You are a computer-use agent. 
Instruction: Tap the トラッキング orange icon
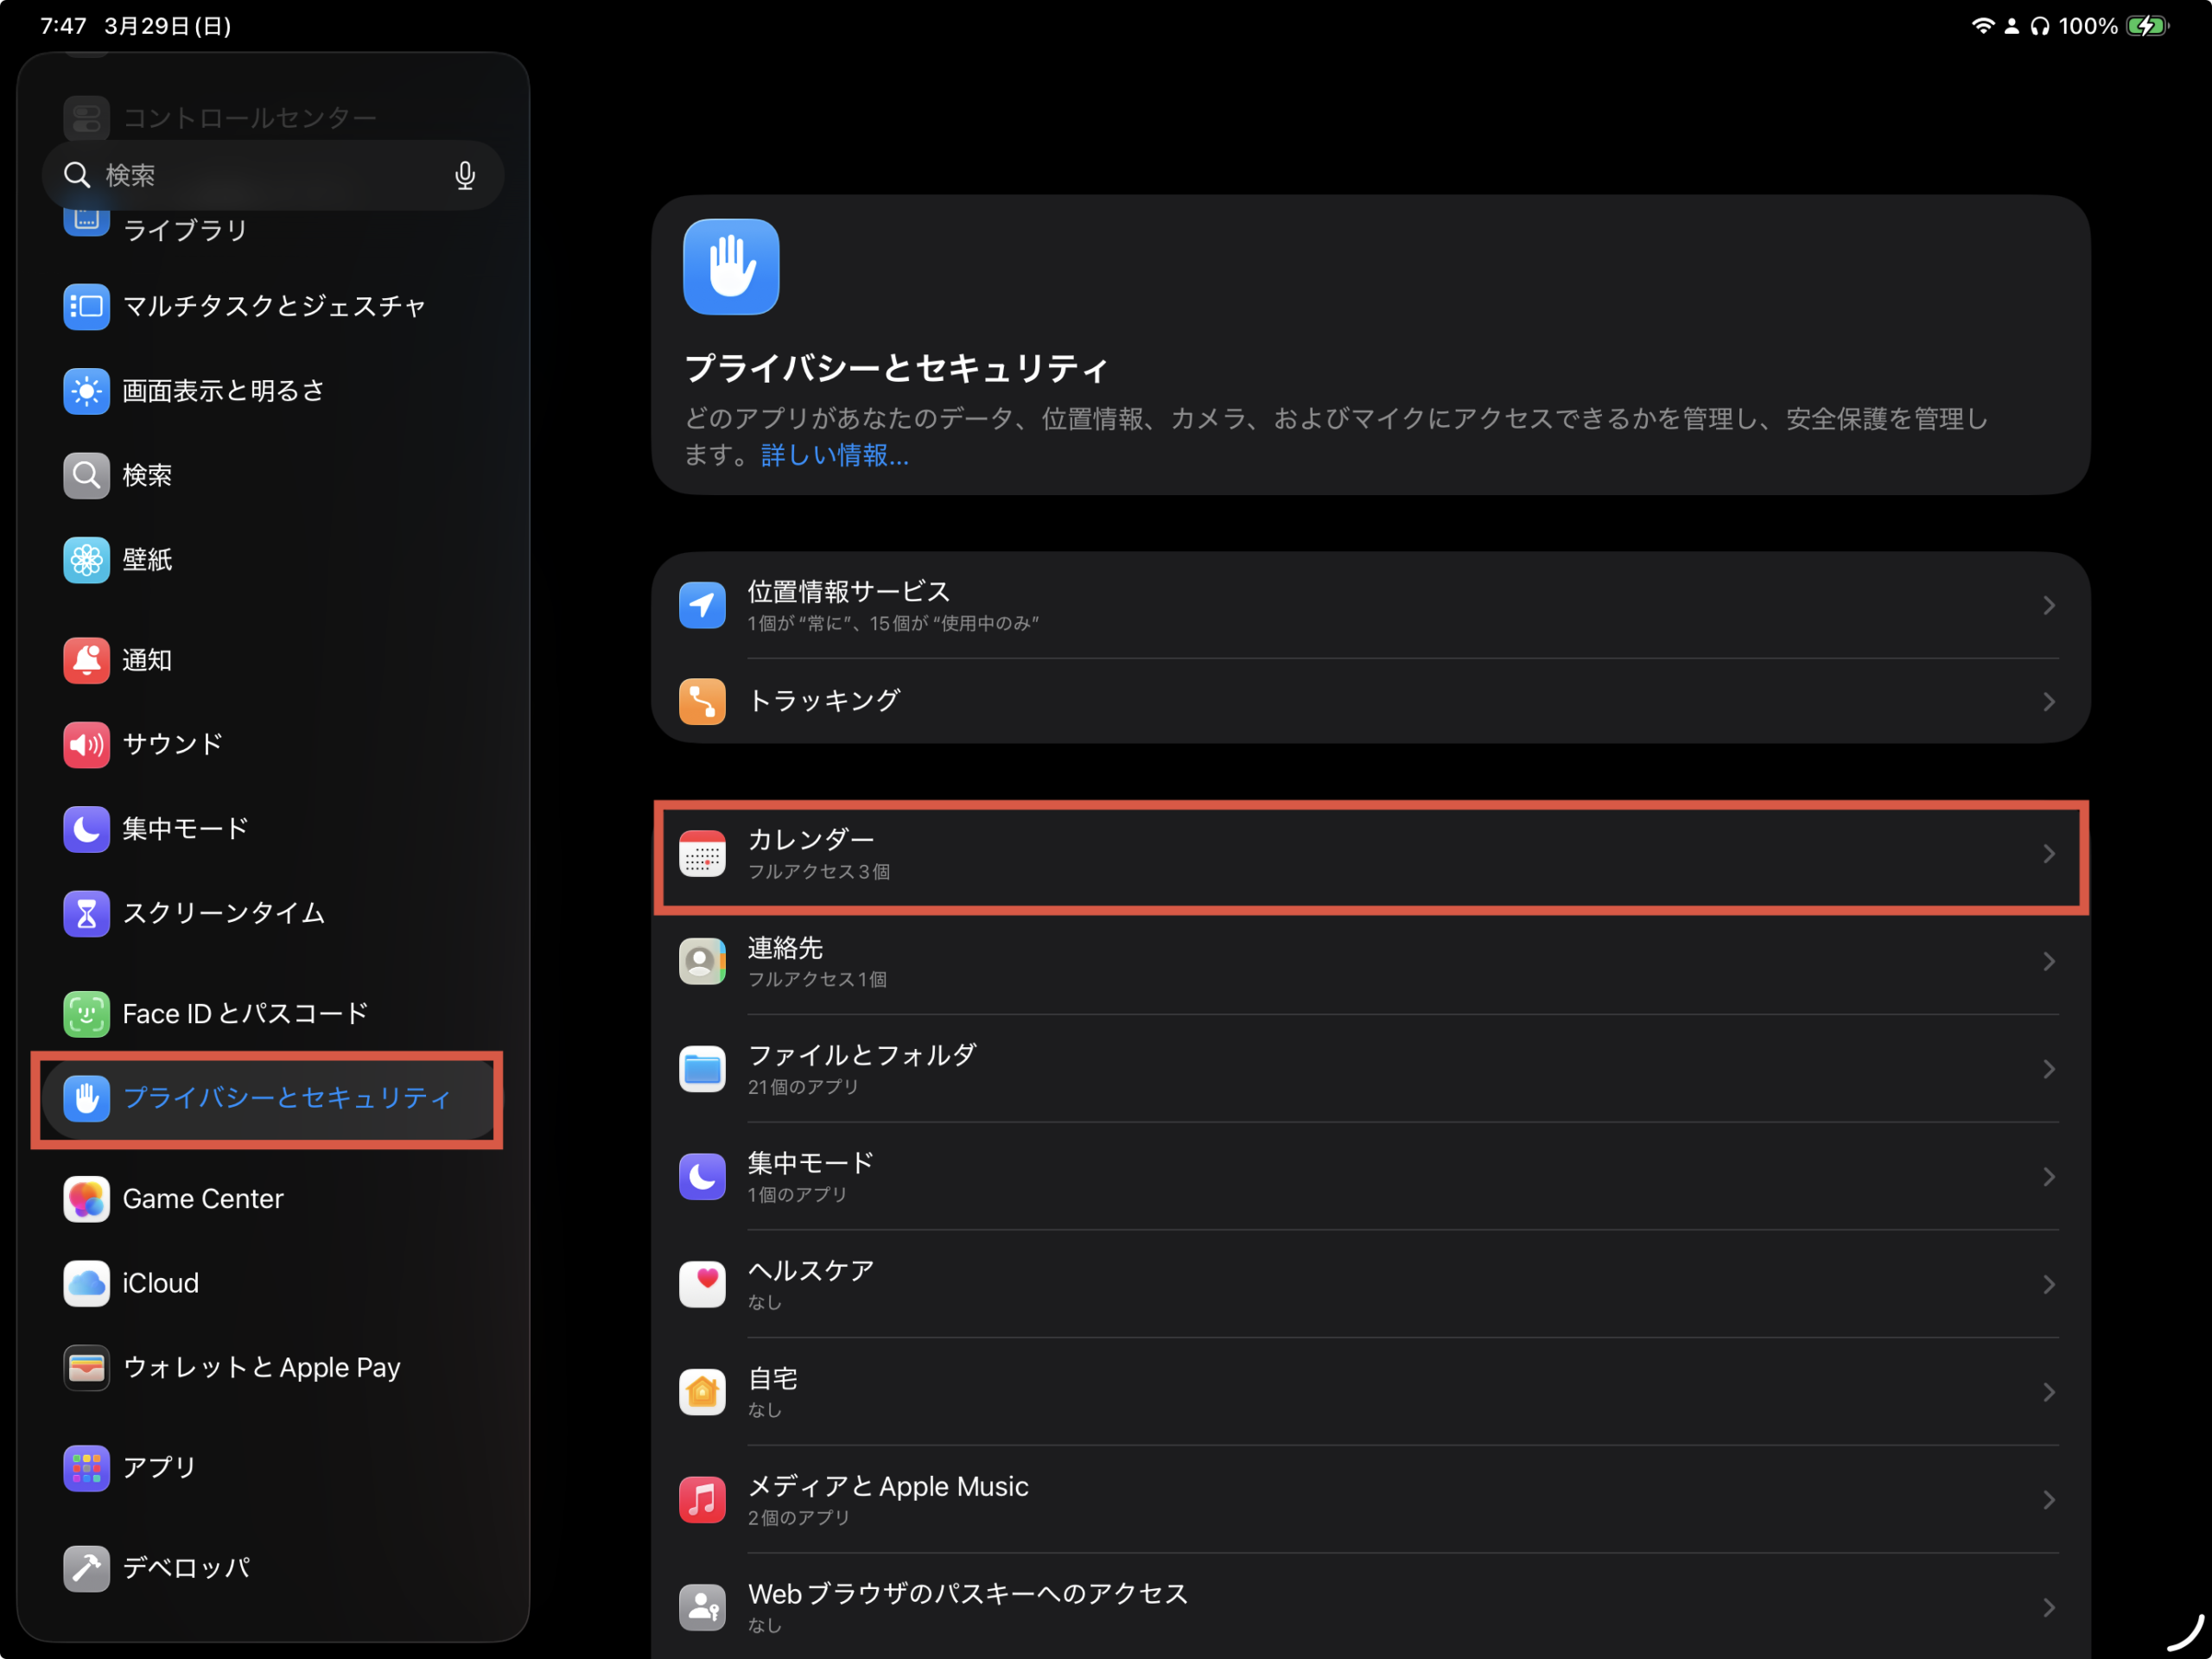pos(702,701)
